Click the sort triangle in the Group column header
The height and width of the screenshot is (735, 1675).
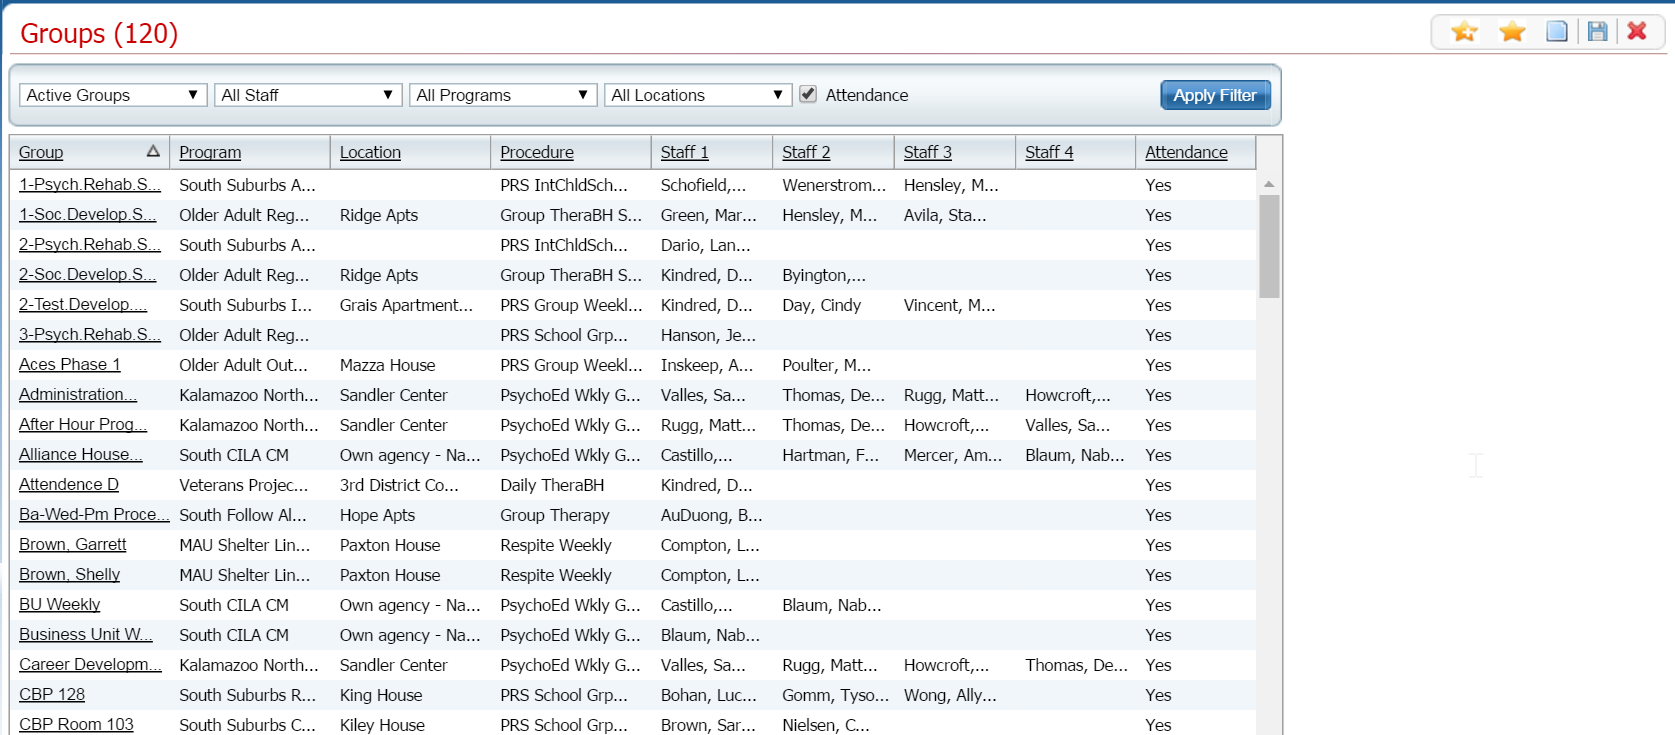coord(153,151)
